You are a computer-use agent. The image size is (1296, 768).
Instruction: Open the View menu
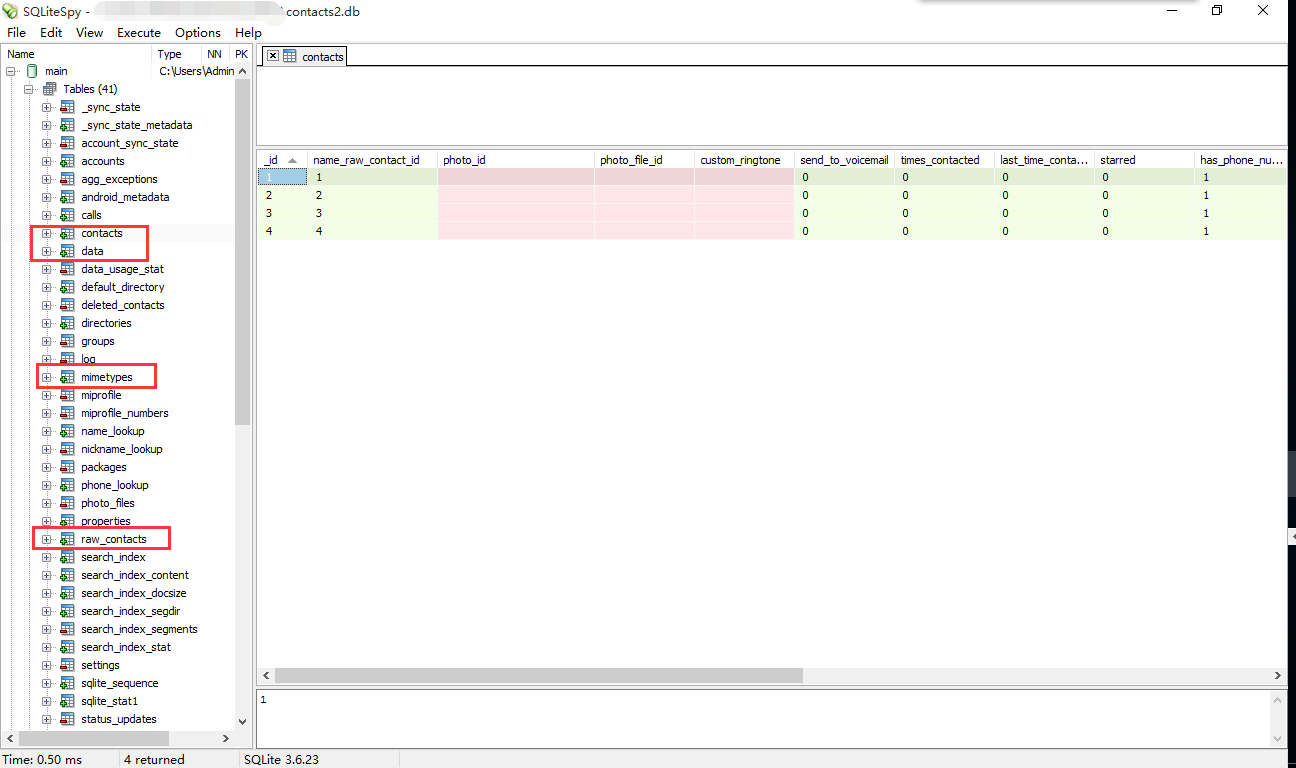[89, 33]
